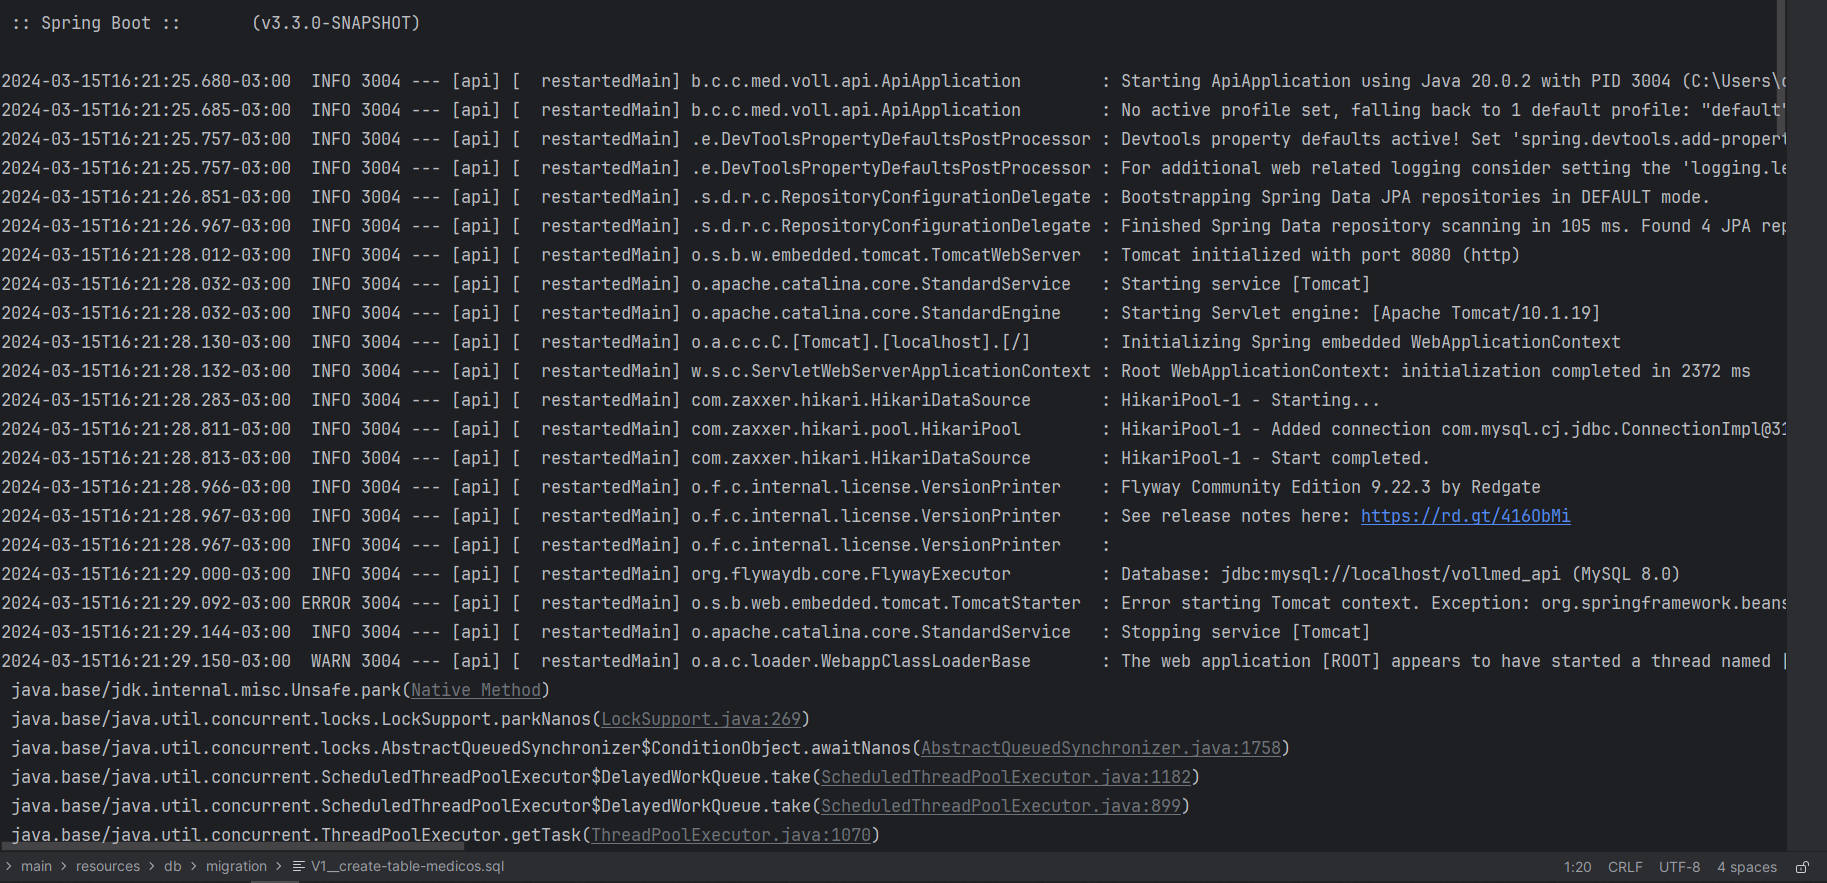This screenshot has width=1827, height=883.
Task: Click the WARN log line from WebappClassLoaderBase
Action: (893, 661)
